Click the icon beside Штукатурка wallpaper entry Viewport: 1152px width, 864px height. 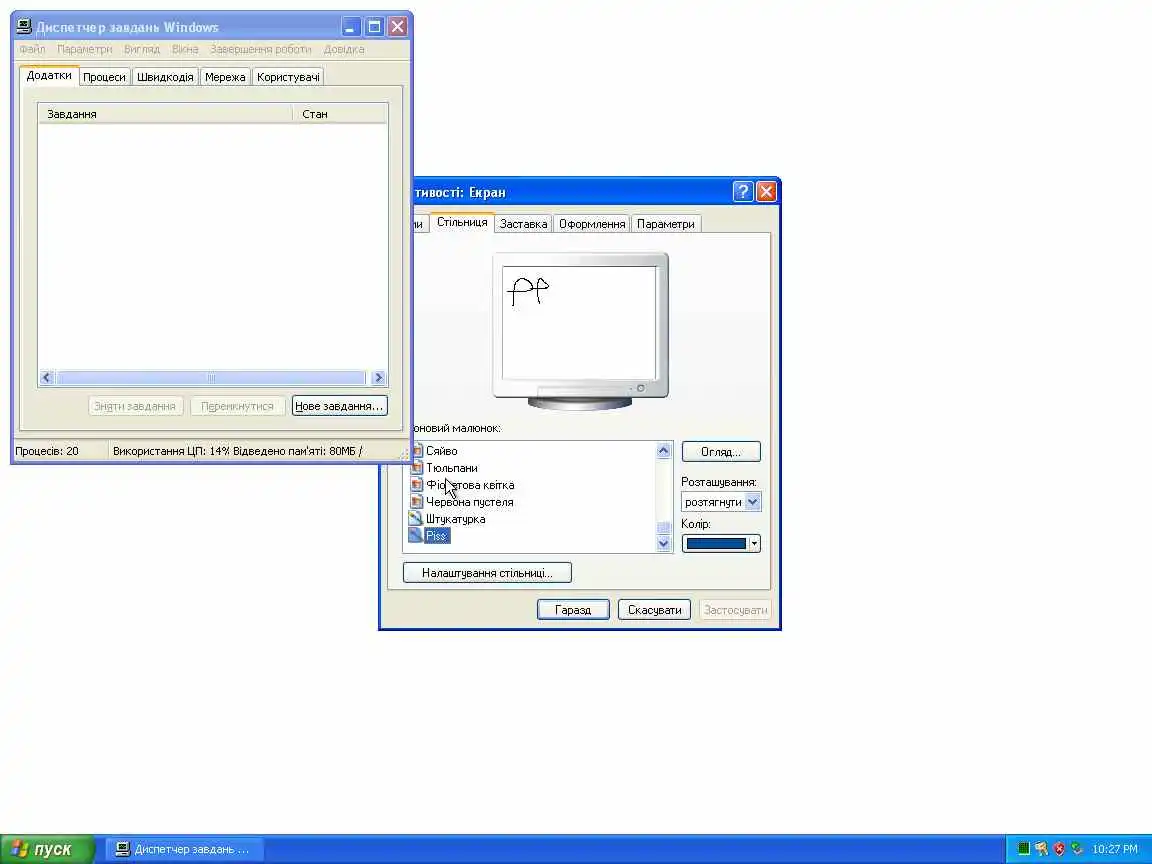[x=416, y=518]
